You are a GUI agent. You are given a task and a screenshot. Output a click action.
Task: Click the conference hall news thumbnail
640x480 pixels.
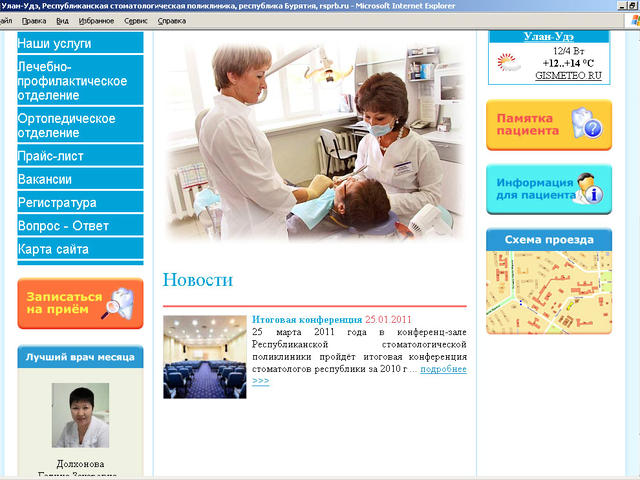pos(204,357)
